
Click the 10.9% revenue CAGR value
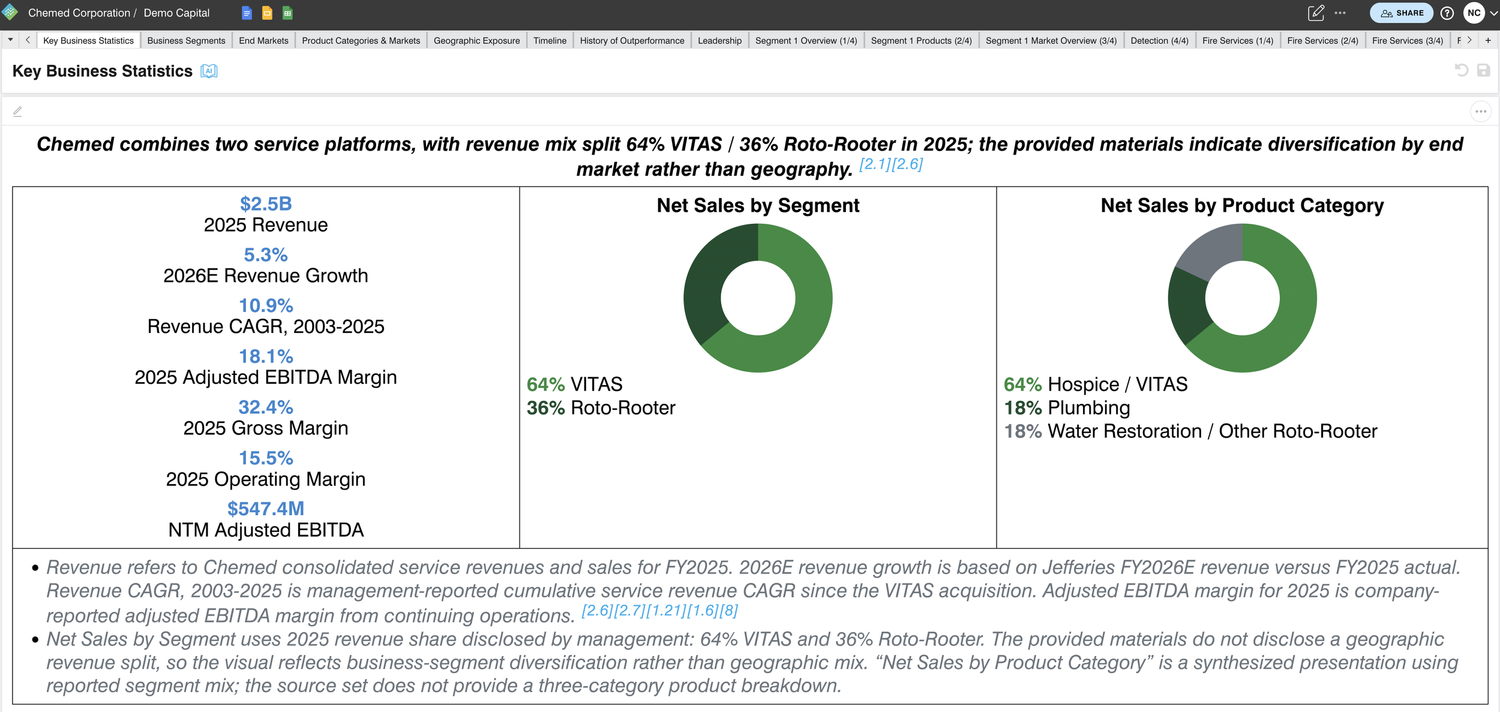[x=266, y=305]
